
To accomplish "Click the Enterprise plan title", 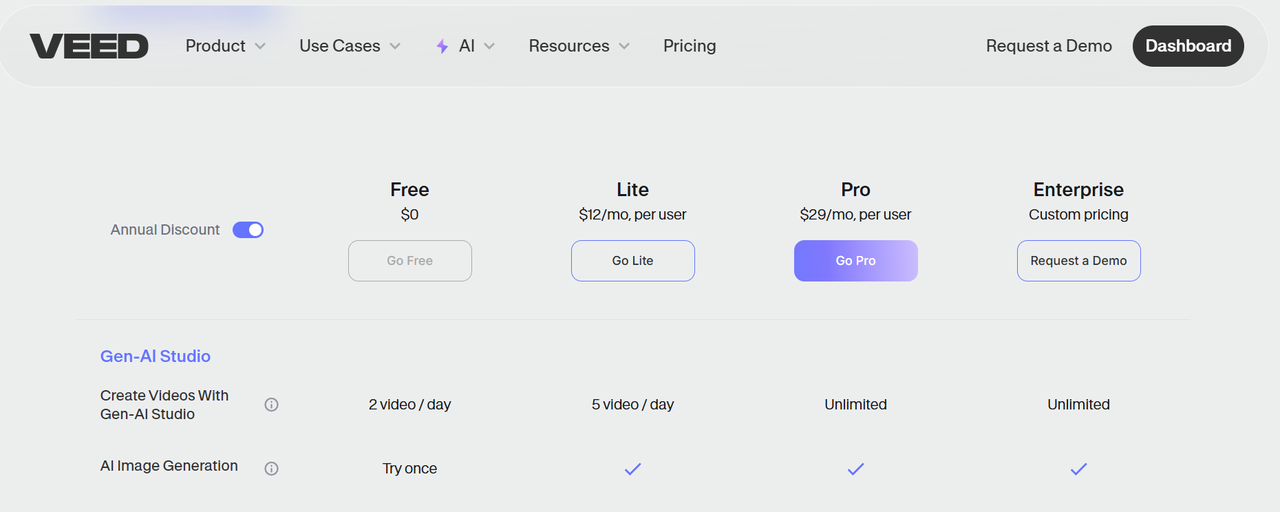I will [1079, 189].
